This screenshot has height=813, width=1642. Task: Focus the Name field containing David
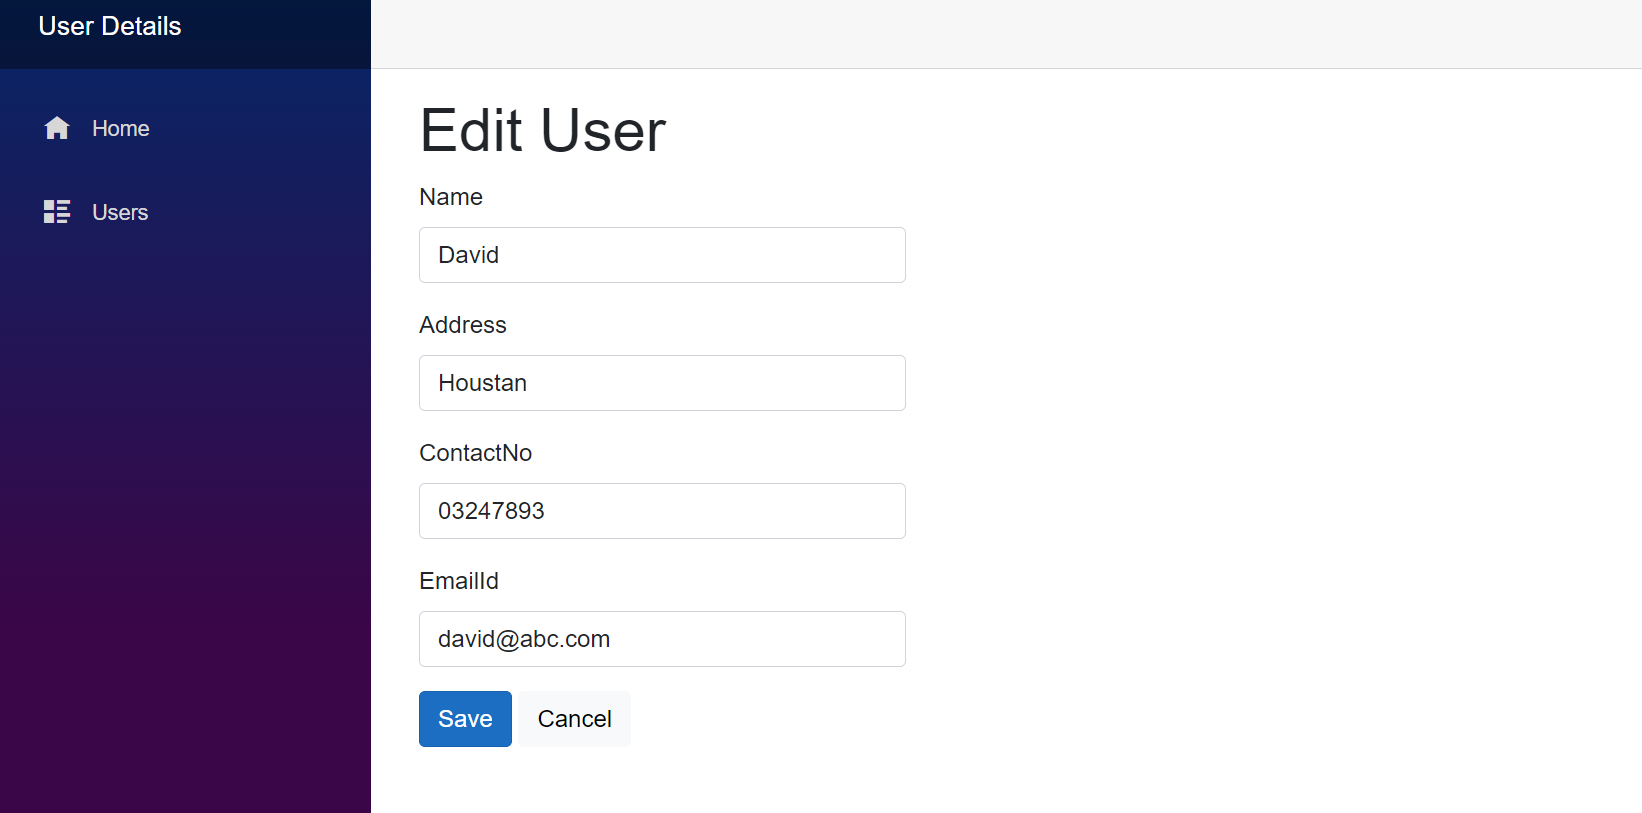[662, 255]
